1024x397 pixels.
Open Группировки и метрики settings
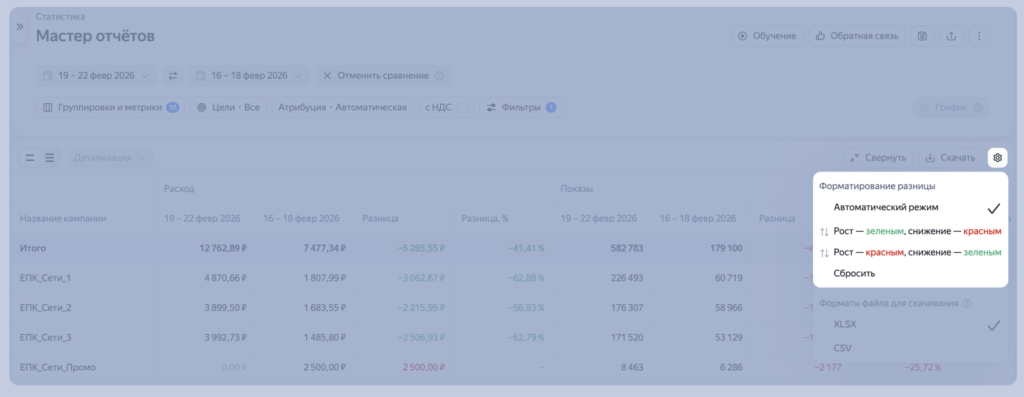click(x=110, y=108)
